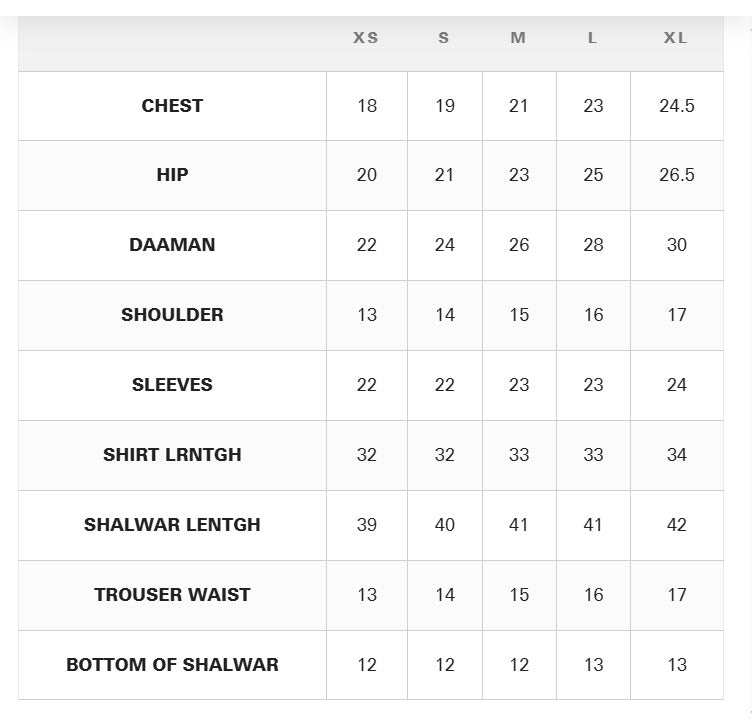Click the SHALWAR LENTGH row label
Image resolution: width=752 pixels, height=720 pixels.
pyautogui.click(x=172, y=525)
